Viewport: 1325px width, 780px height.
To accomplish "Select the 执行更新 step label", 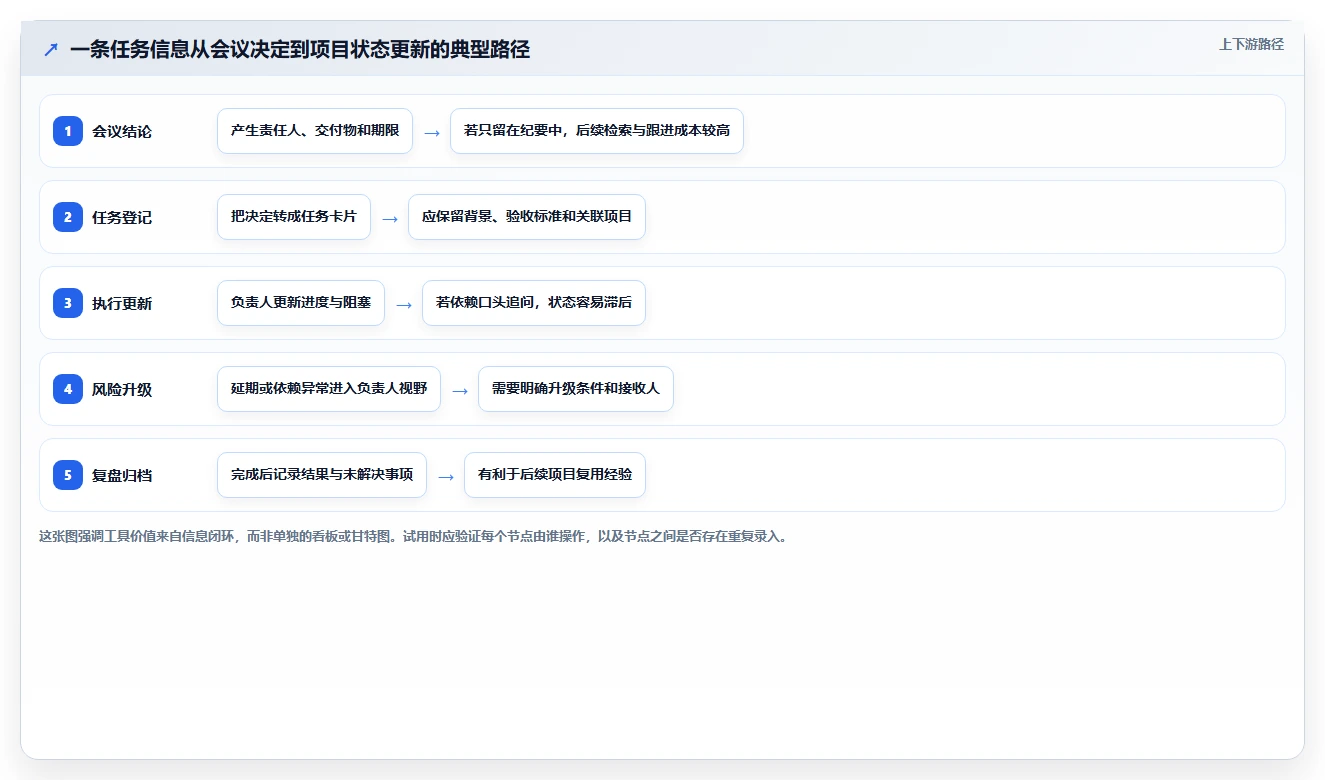I will pos(122,303).
